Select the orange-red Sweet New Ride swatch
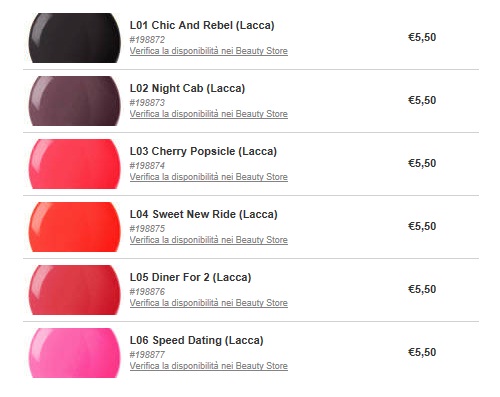This screenshot has width=500, height=397. (74, 227)
